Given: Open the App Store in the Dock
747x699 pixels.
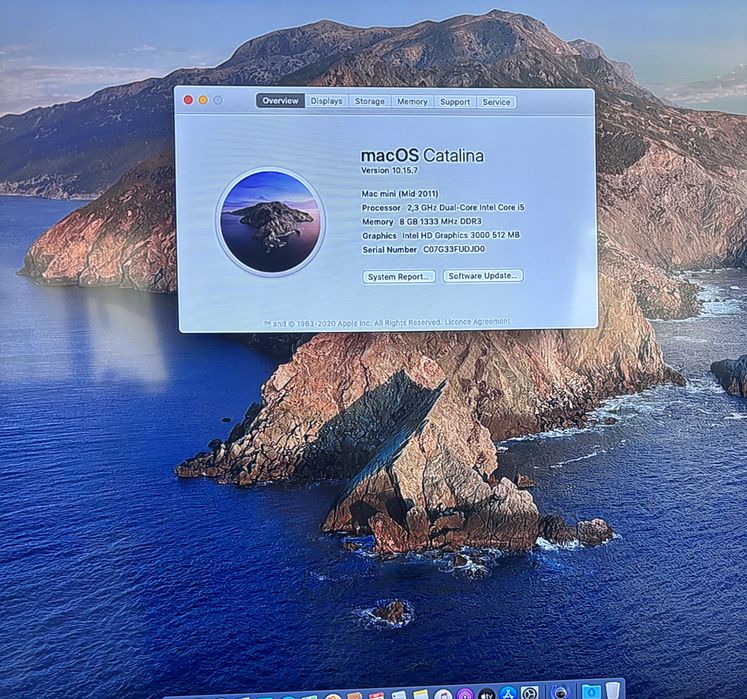Looking at the screenshot, I should pos(508,694).
